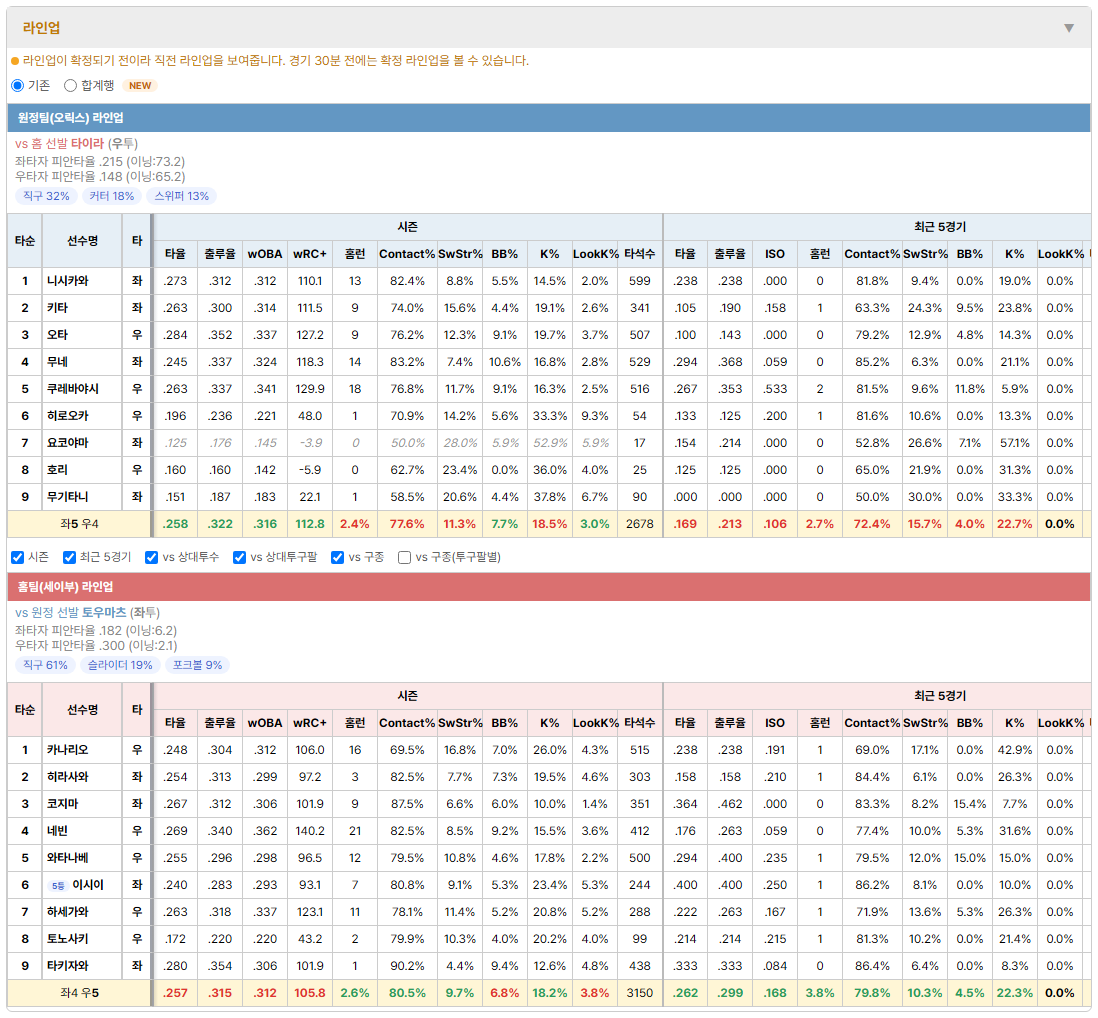Click the 직구 61% pitch tag

point(46,665)
